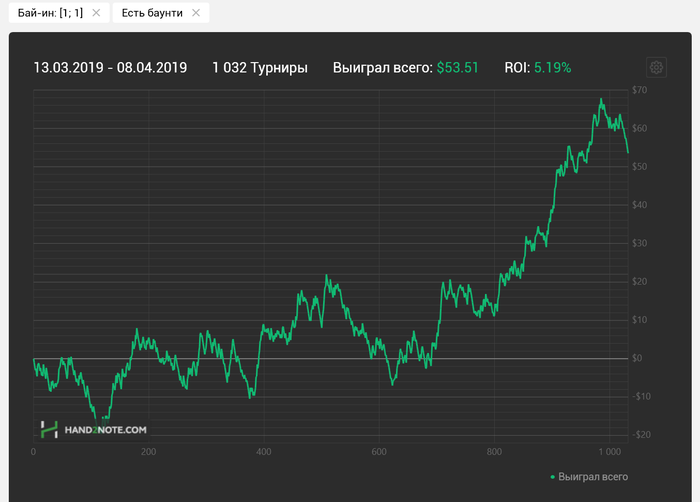Image resolution: width=700 pixels, height=502 pixels.
Task: Click the -$20 y-axis label
Action: tap(642, 435)
